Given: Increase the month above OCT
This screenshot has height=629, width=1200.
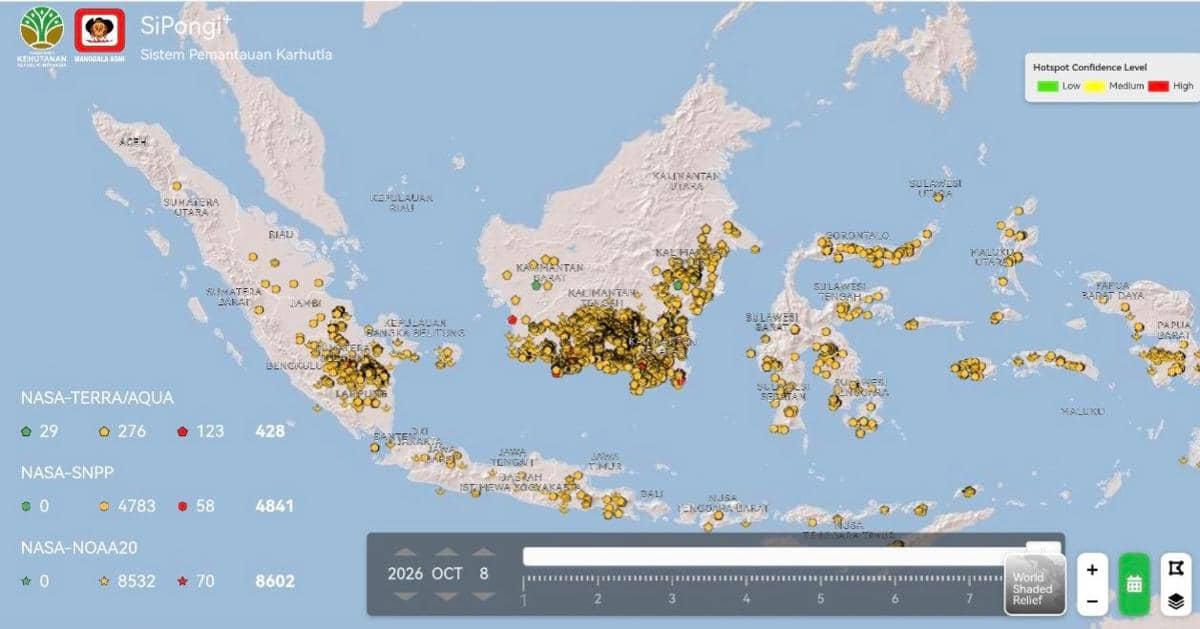Looking at the screenshot, I should click(x=447, y=552).
